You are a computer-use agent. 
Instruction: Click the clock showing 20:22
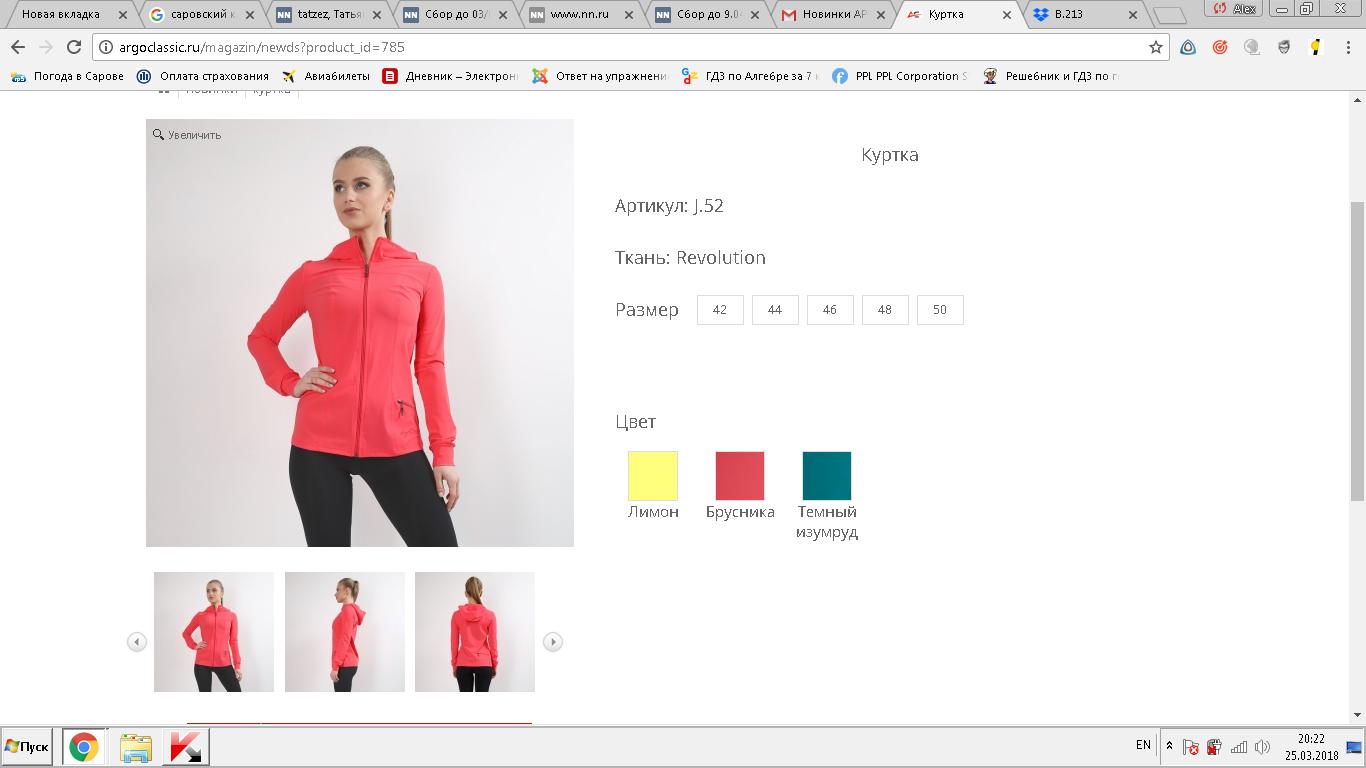[1311, 738]
